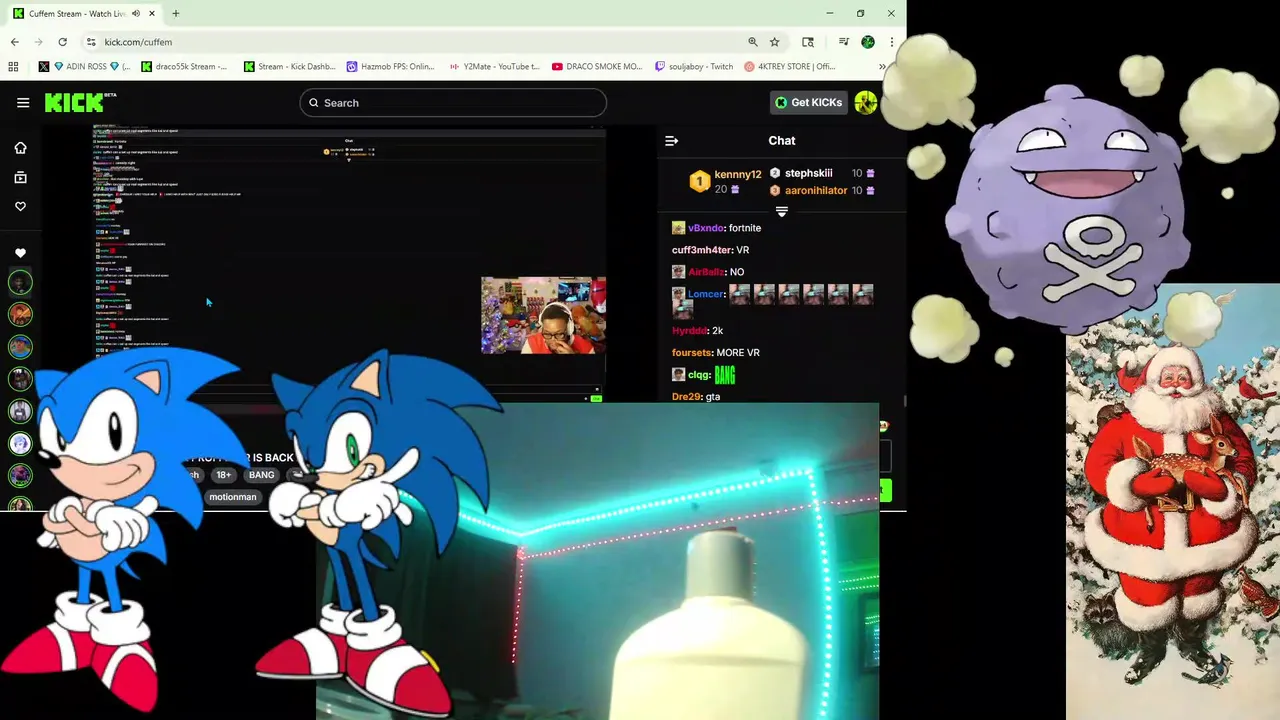Focus the Kick Search field

point(453,103)
